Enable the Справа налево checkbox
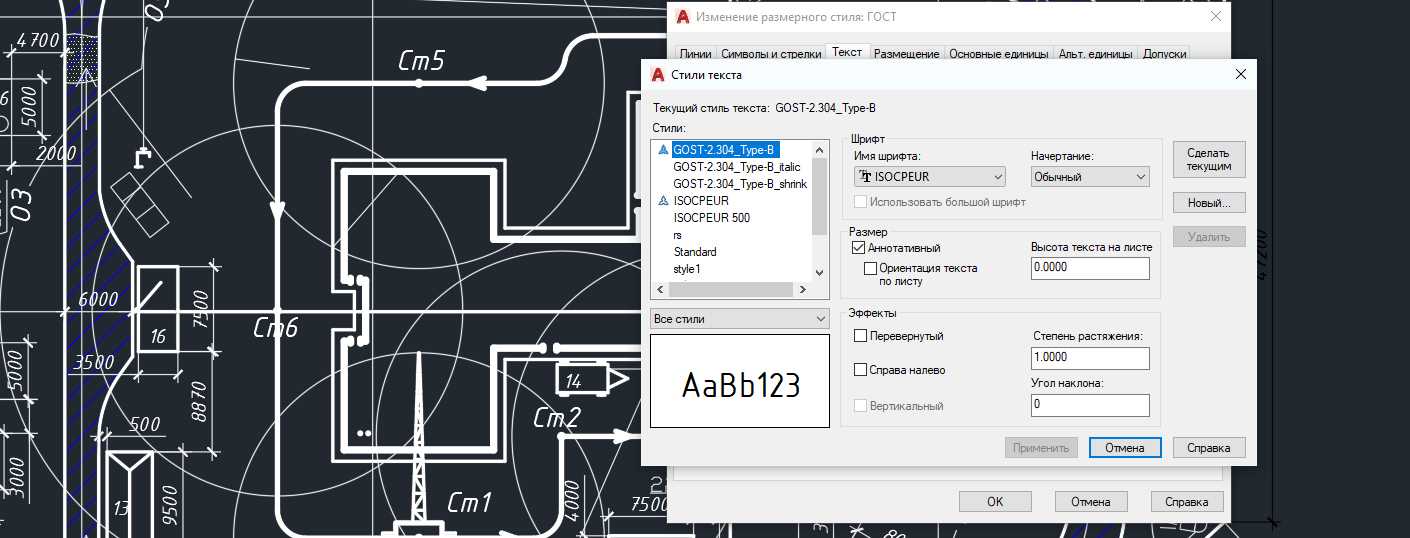The image size is (1410, 538). tap(860, 370)
